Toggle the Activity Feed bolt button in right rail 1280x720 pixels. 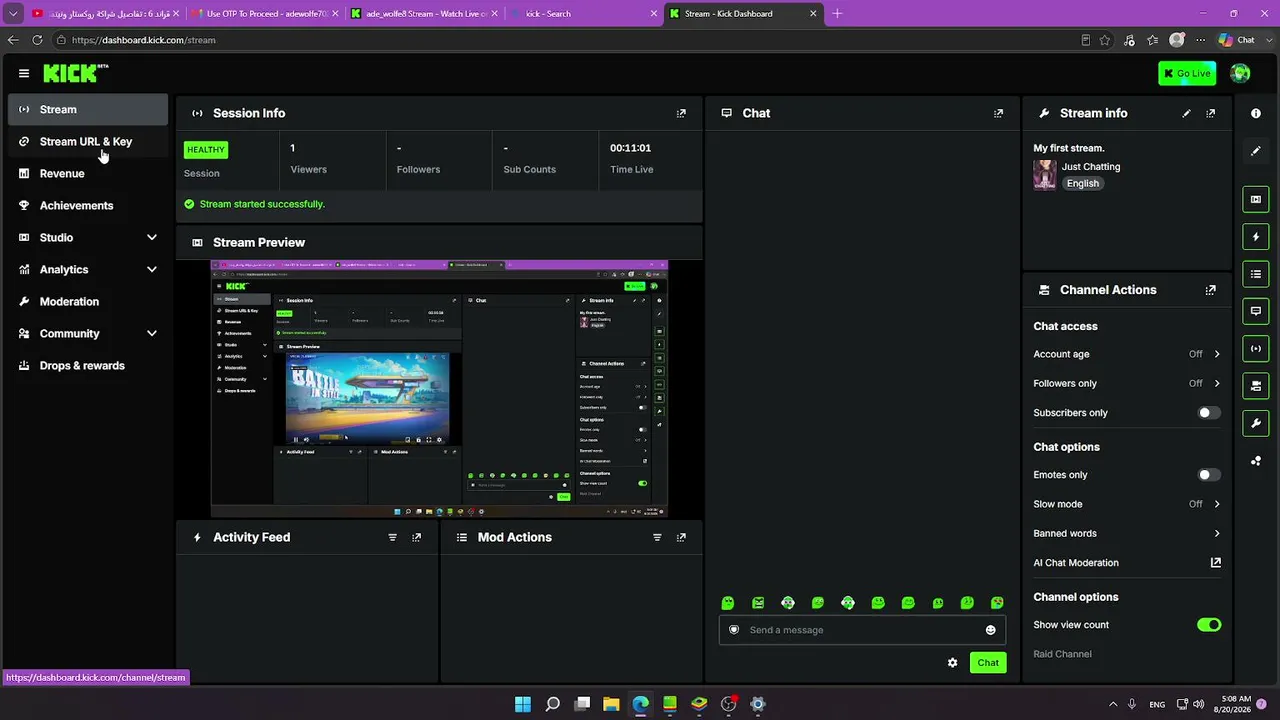[1256, 237]
